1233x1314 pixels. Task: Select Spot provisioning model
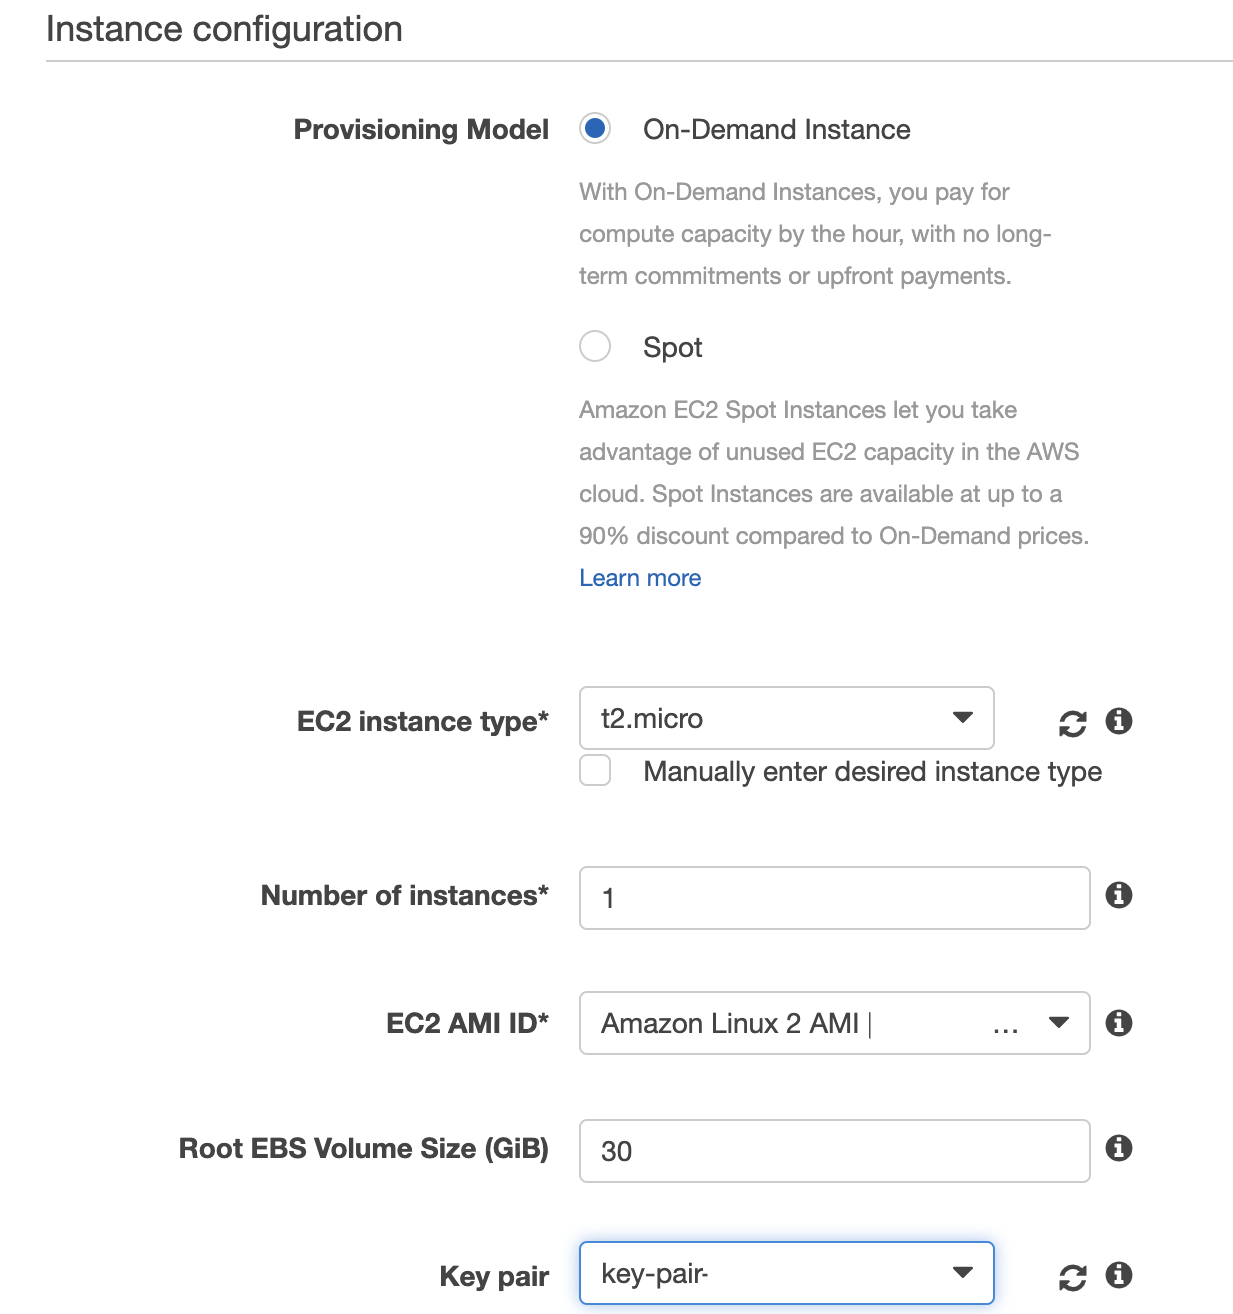[595, 346]
